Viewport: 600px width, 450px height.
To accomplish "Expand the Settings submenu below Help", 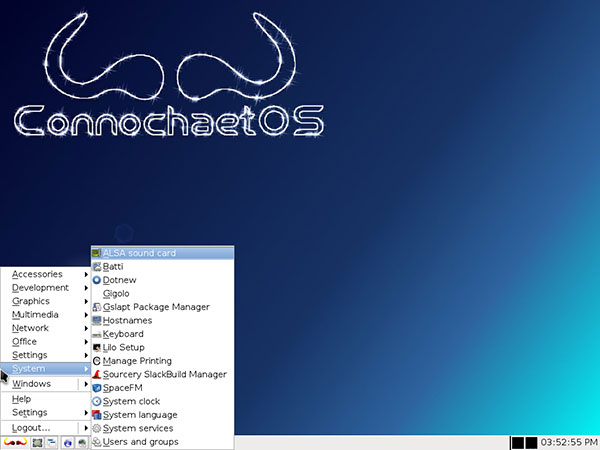I will click(x=46, y=412).
